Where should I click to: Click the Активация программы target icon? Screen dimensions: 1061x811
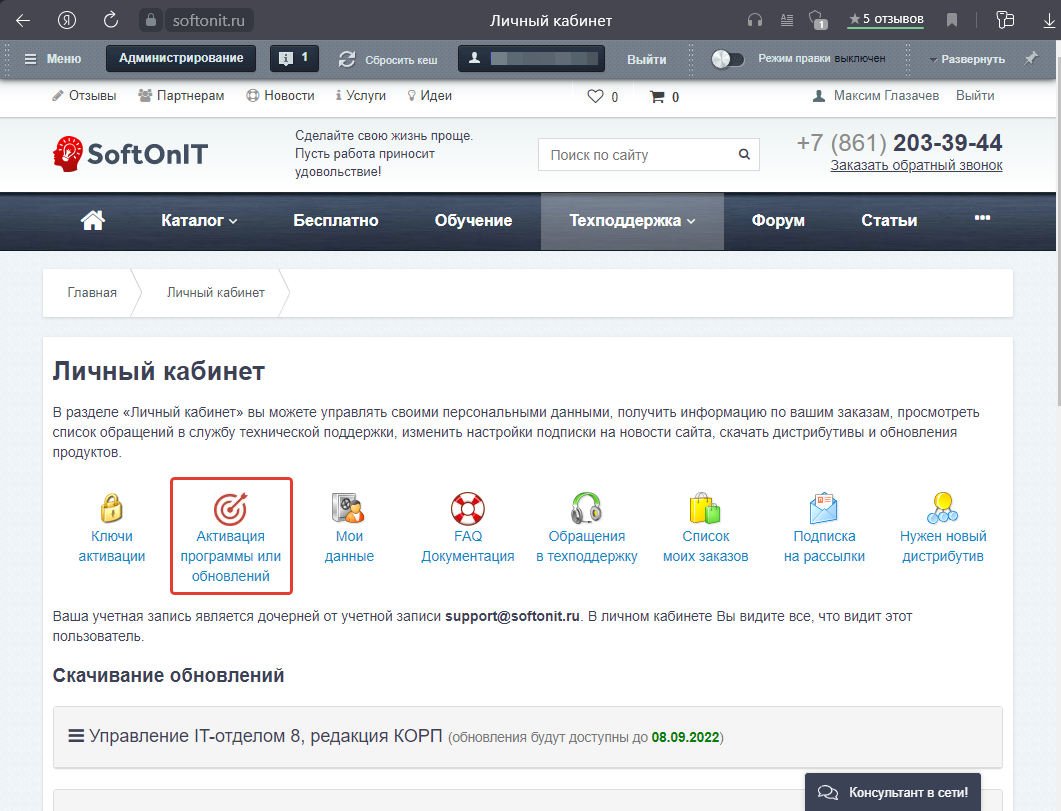(231, 508)
